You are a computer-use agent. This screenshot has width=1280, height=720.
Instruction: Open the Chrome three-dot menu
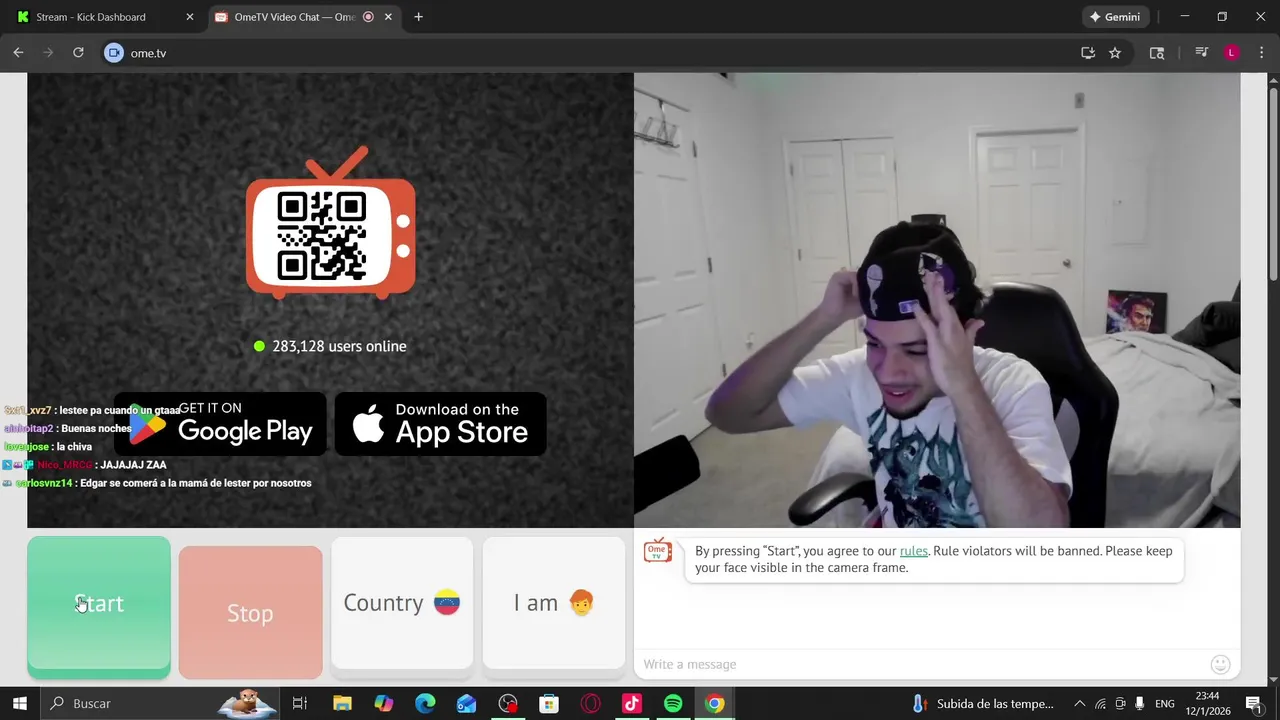pos(1261,53)
